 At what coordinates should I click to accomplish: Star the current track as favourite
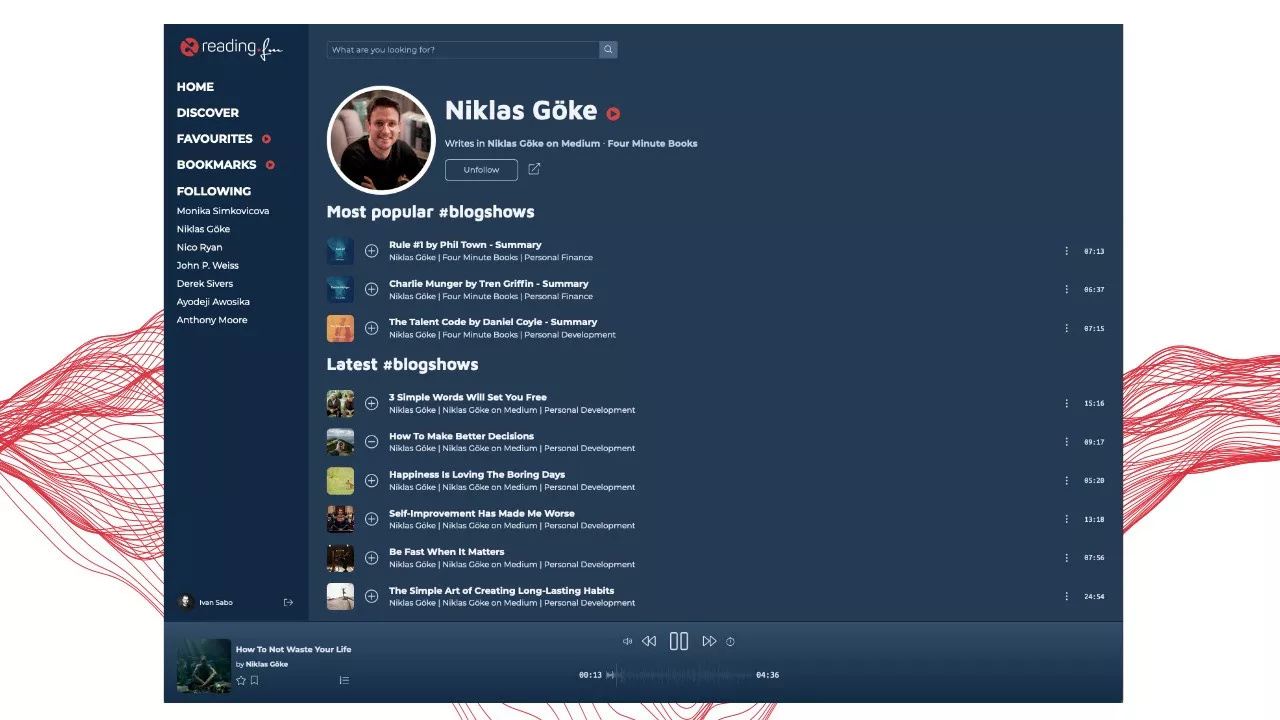tap(241, 680)
